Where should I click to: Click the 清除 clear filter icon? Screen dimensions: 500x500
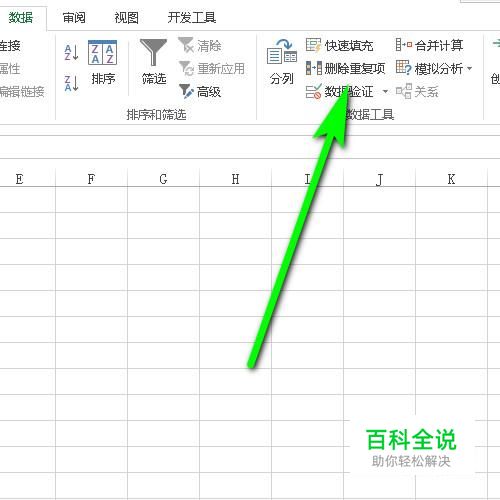pyautogui.click(x=186, y=45)
